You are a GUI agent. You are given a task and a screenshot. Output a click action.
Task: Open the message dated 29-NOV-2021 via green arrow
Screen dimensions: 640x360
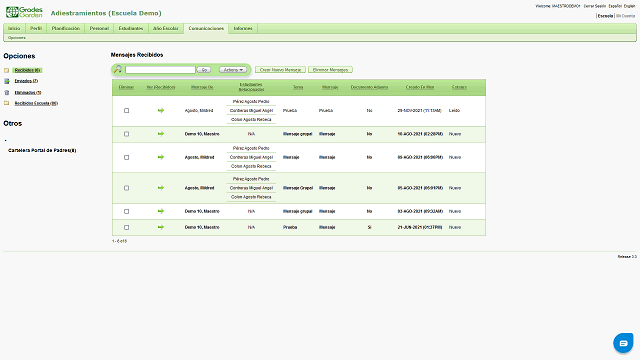coord(161,110)
